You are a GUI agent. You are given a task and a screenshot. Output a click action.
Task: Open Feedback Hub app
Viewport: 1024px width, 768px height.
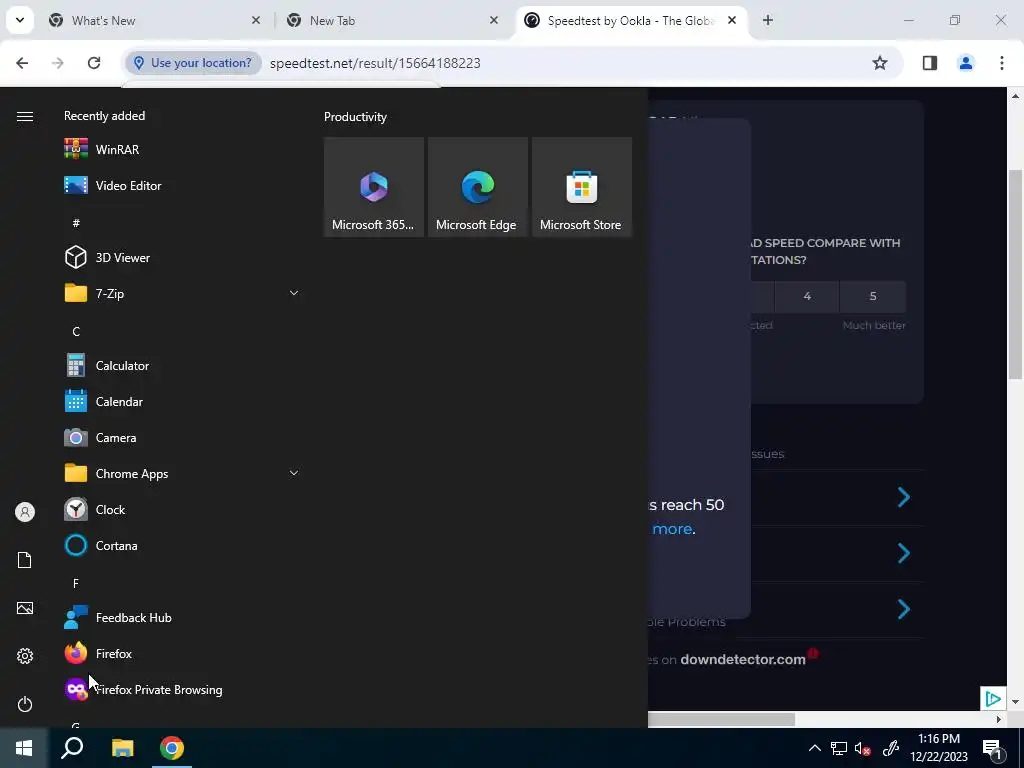[x=182, y=618]
